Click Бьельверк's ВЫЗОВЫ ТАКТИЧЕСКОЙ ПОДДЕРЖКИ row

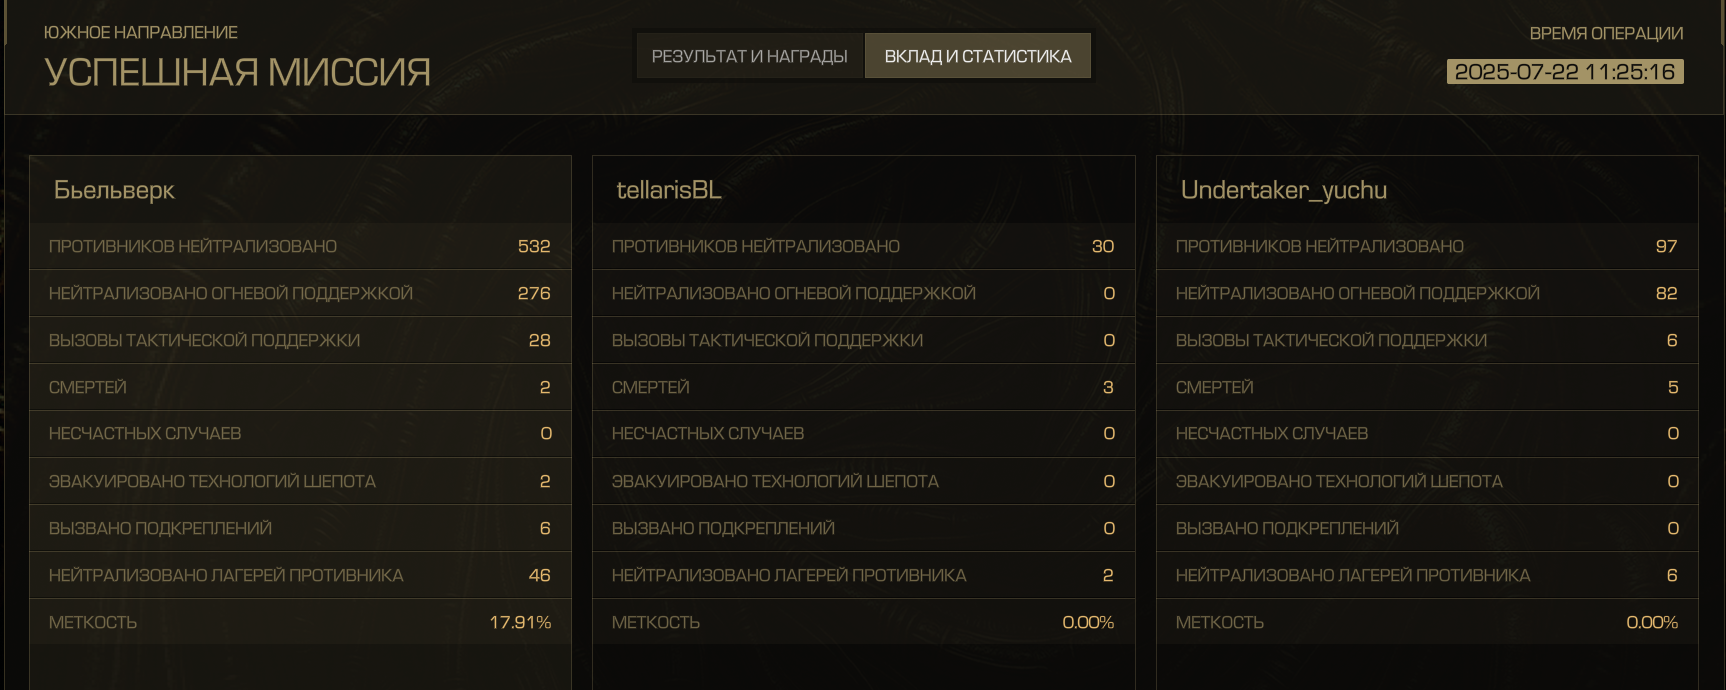tap(300, 340)
